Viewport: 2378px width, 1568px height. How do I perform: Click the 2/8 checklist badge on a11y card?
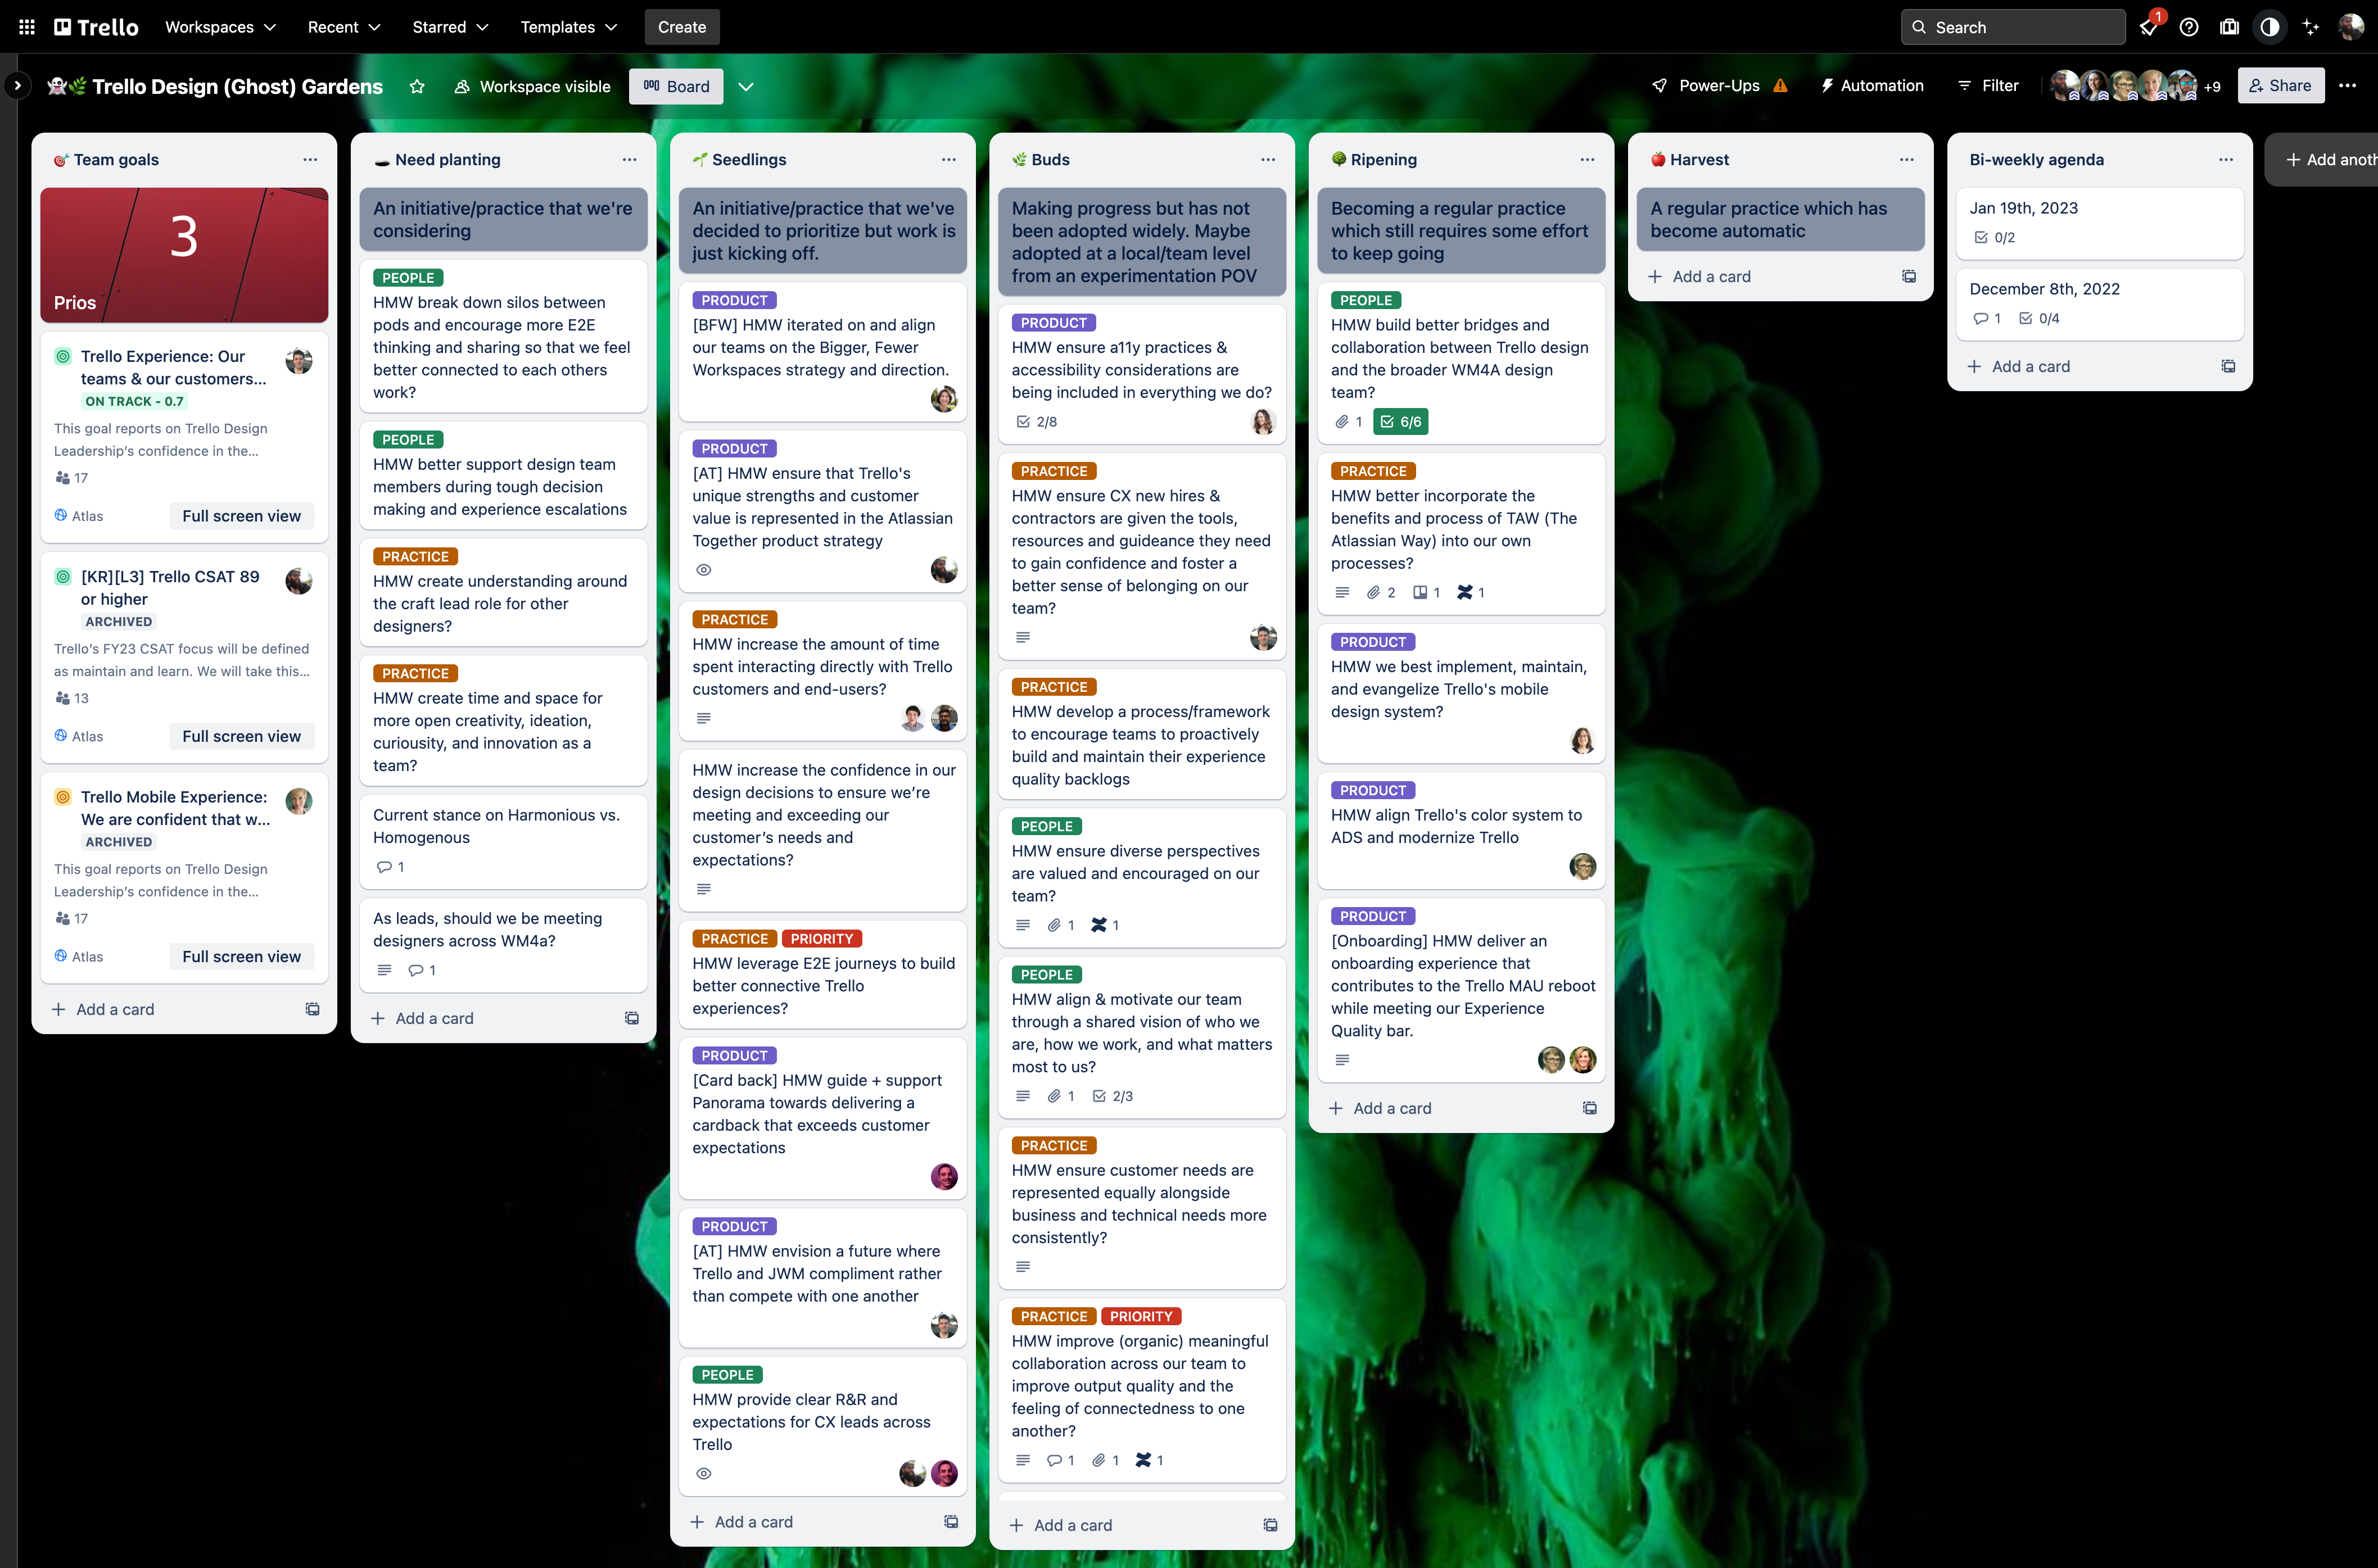pos(1036,422)
